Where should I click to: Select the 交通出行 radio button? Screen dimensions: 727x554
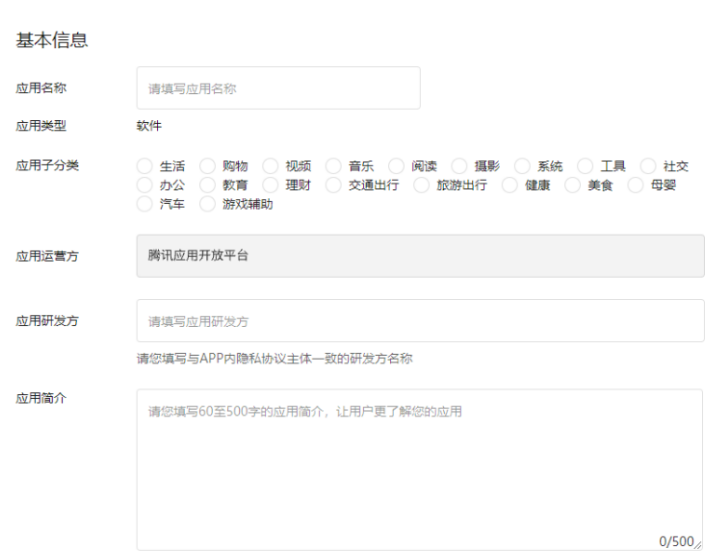[x=333, y=185]
